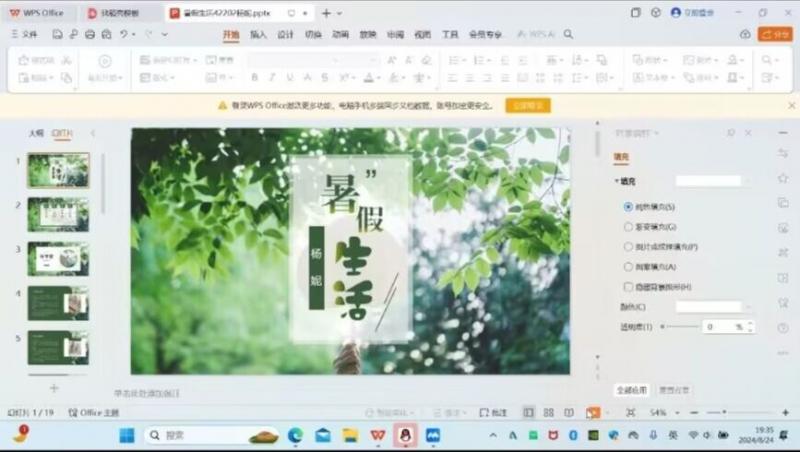Open File Explorer from taskbar

point(350,435)
